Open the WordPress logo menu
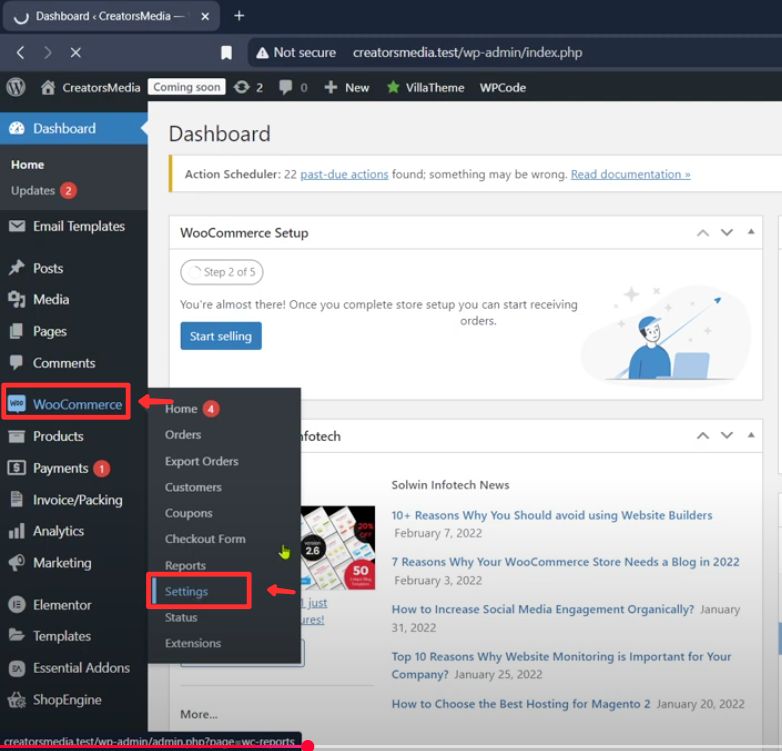 point(16,87)
